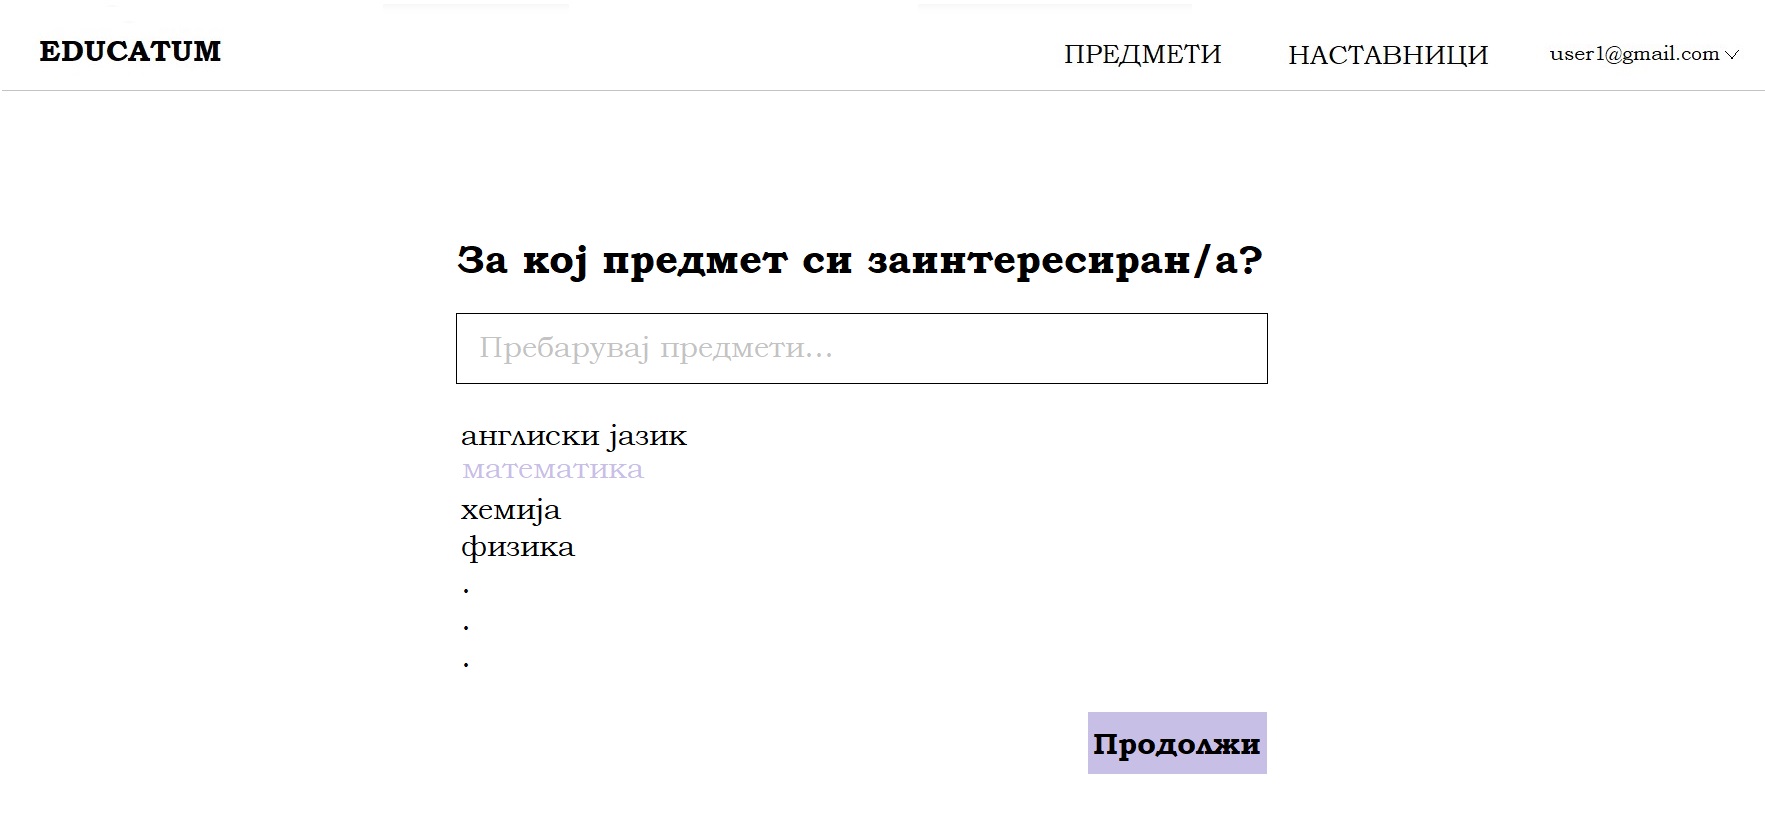This screenshot has width=1765, height=818.
Task: Choose the highlighted математика subject
Action: [x=552, y=469]
